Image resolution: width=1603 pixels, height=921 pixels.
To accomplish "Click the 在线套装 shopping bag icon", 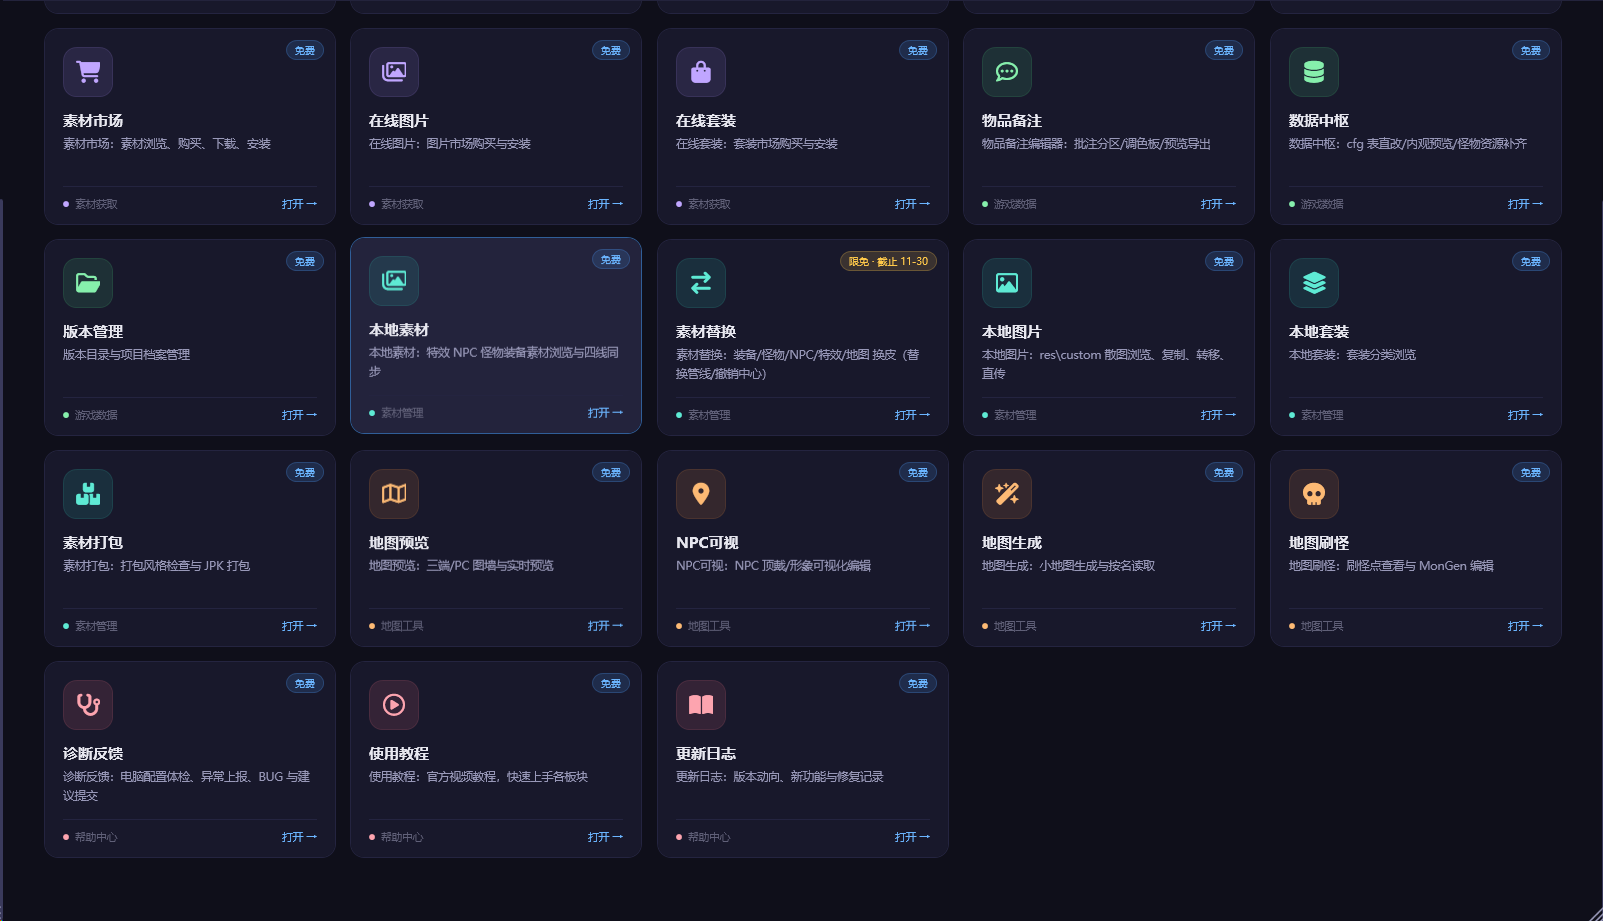I will coord(701,72).
